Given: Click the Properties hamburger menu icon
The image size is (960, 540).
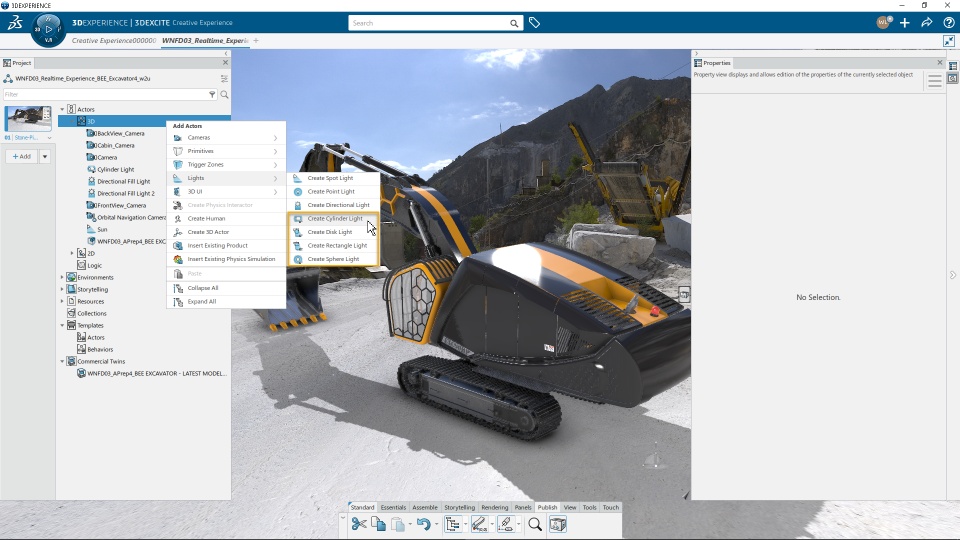Looking at the screenshot, I should coord(934,81).
